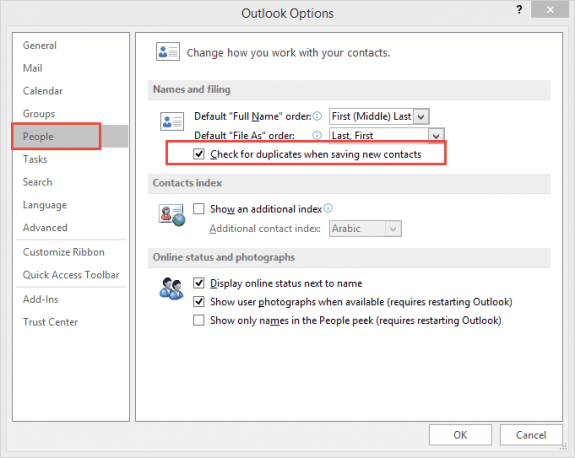The width and height of the screenshot is (575, 458).
Task: Click Change how you work with contacts text
Action: coord(288,53)
